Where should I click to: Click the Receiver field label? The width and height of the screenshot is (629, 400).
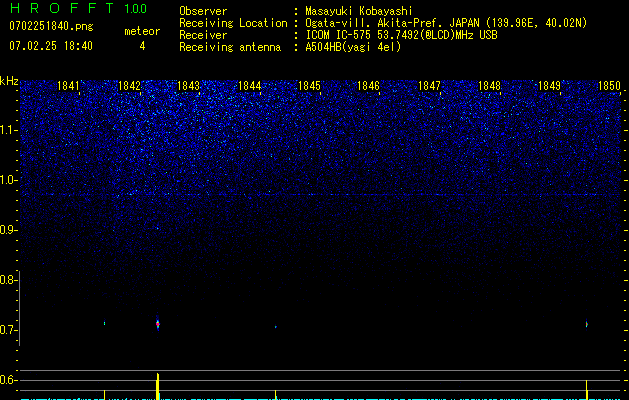203,35
